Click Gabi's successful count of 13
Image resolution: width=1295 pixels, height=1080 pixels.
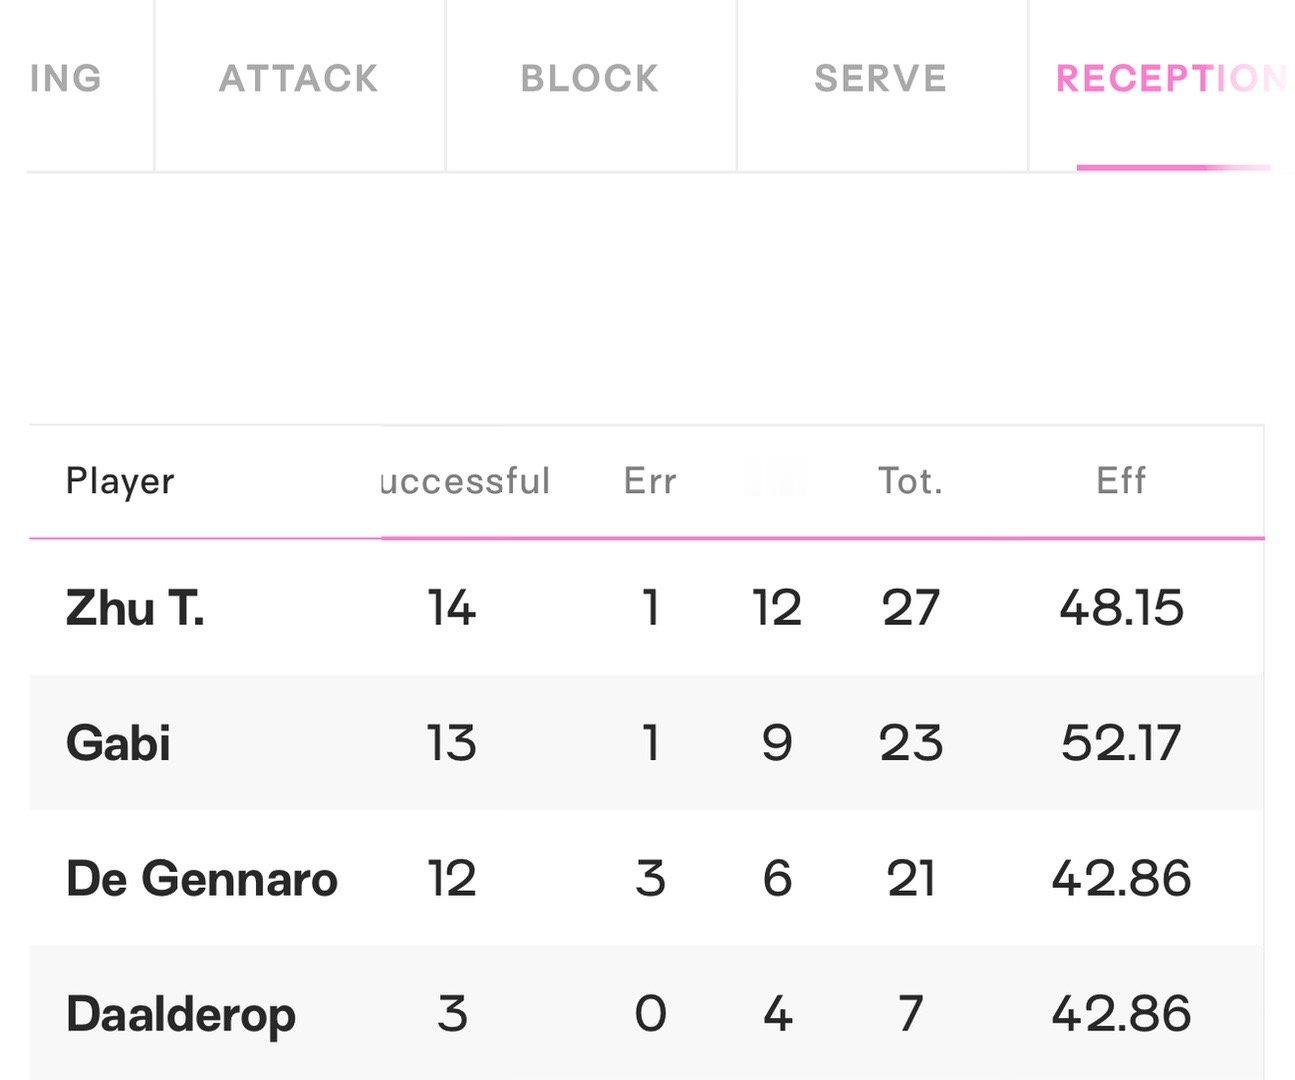[x=451, y=743]
